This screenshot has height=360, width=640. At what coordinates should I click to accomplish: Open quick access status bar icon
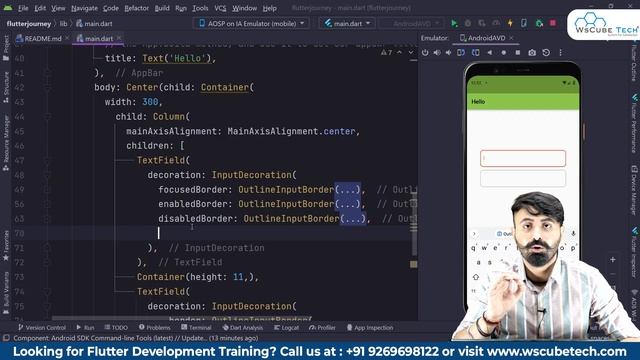tap(6, 338)
